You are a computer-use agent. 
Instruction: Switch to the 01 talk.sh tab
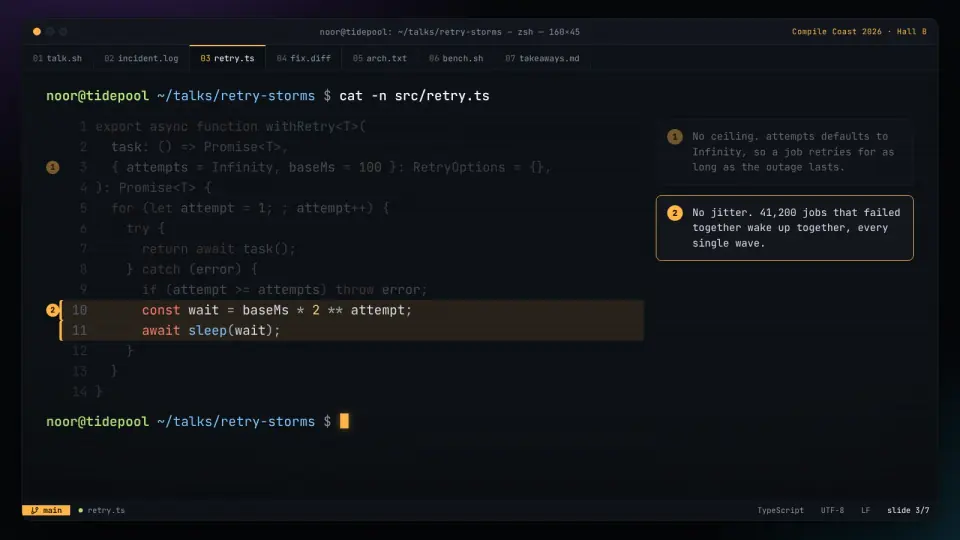pyautogui.click(x=57, y=58)
